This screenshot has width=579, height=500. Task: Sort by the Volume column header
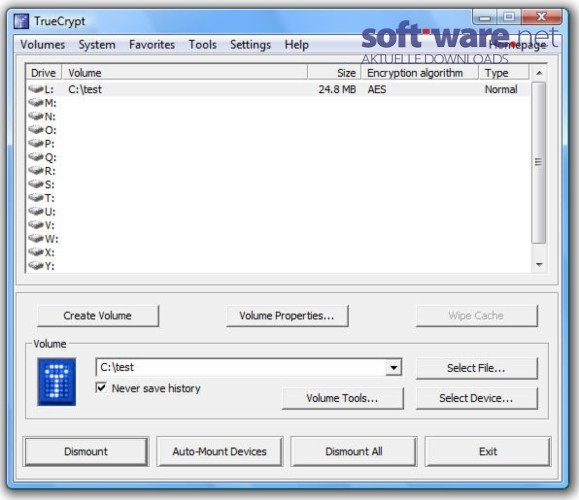[x=184, y=73]
